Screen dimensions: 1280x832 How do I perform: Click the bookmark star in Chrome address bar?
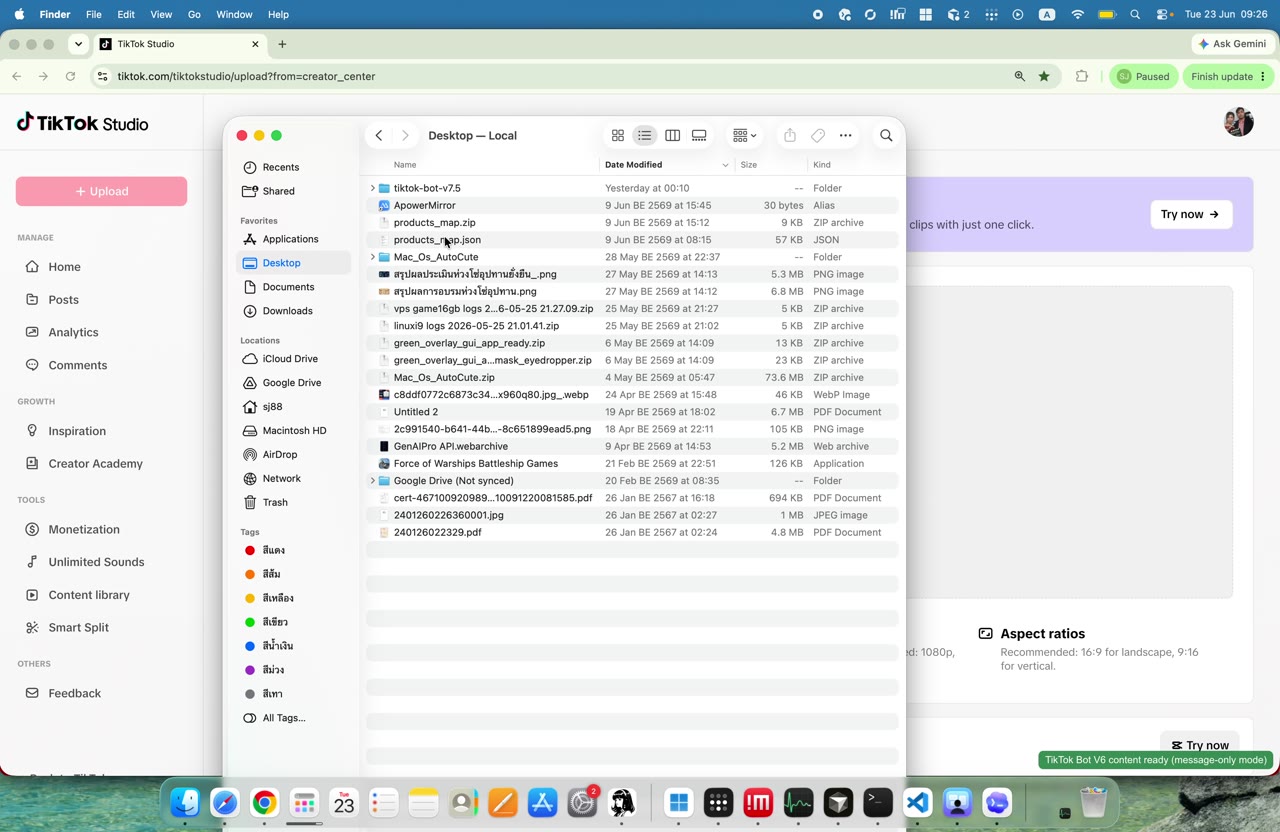[x=1044, y=76]
